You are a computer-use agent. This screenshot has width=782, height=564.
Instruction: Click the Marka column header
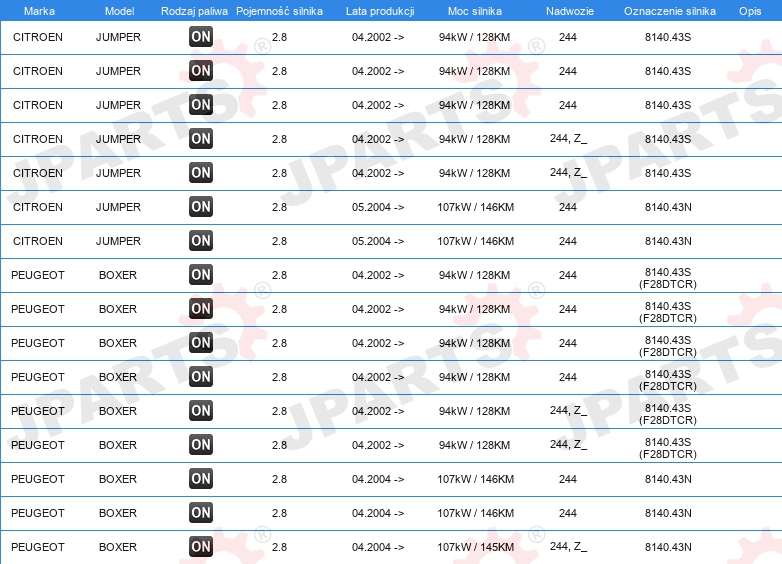[39, 11]
